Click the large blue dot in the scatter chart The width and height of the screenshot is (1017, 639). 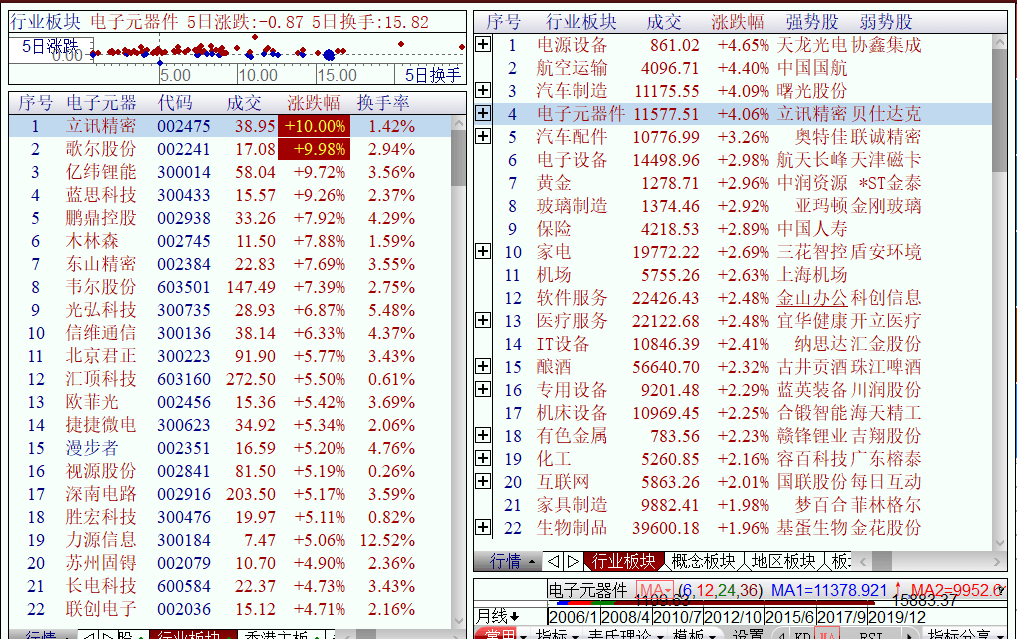click(329, 54)
